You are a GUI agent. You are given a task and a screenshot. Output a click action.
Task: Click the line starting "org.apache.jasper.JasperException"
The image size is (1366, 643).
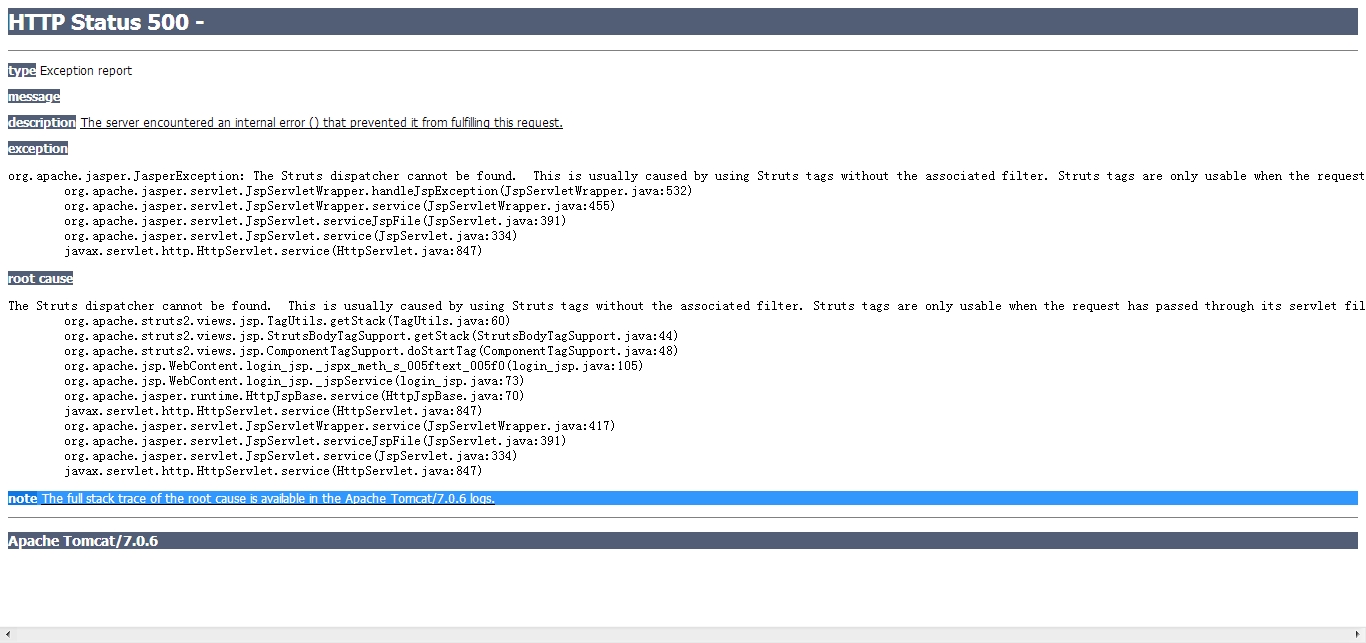[x=687, y=176]
